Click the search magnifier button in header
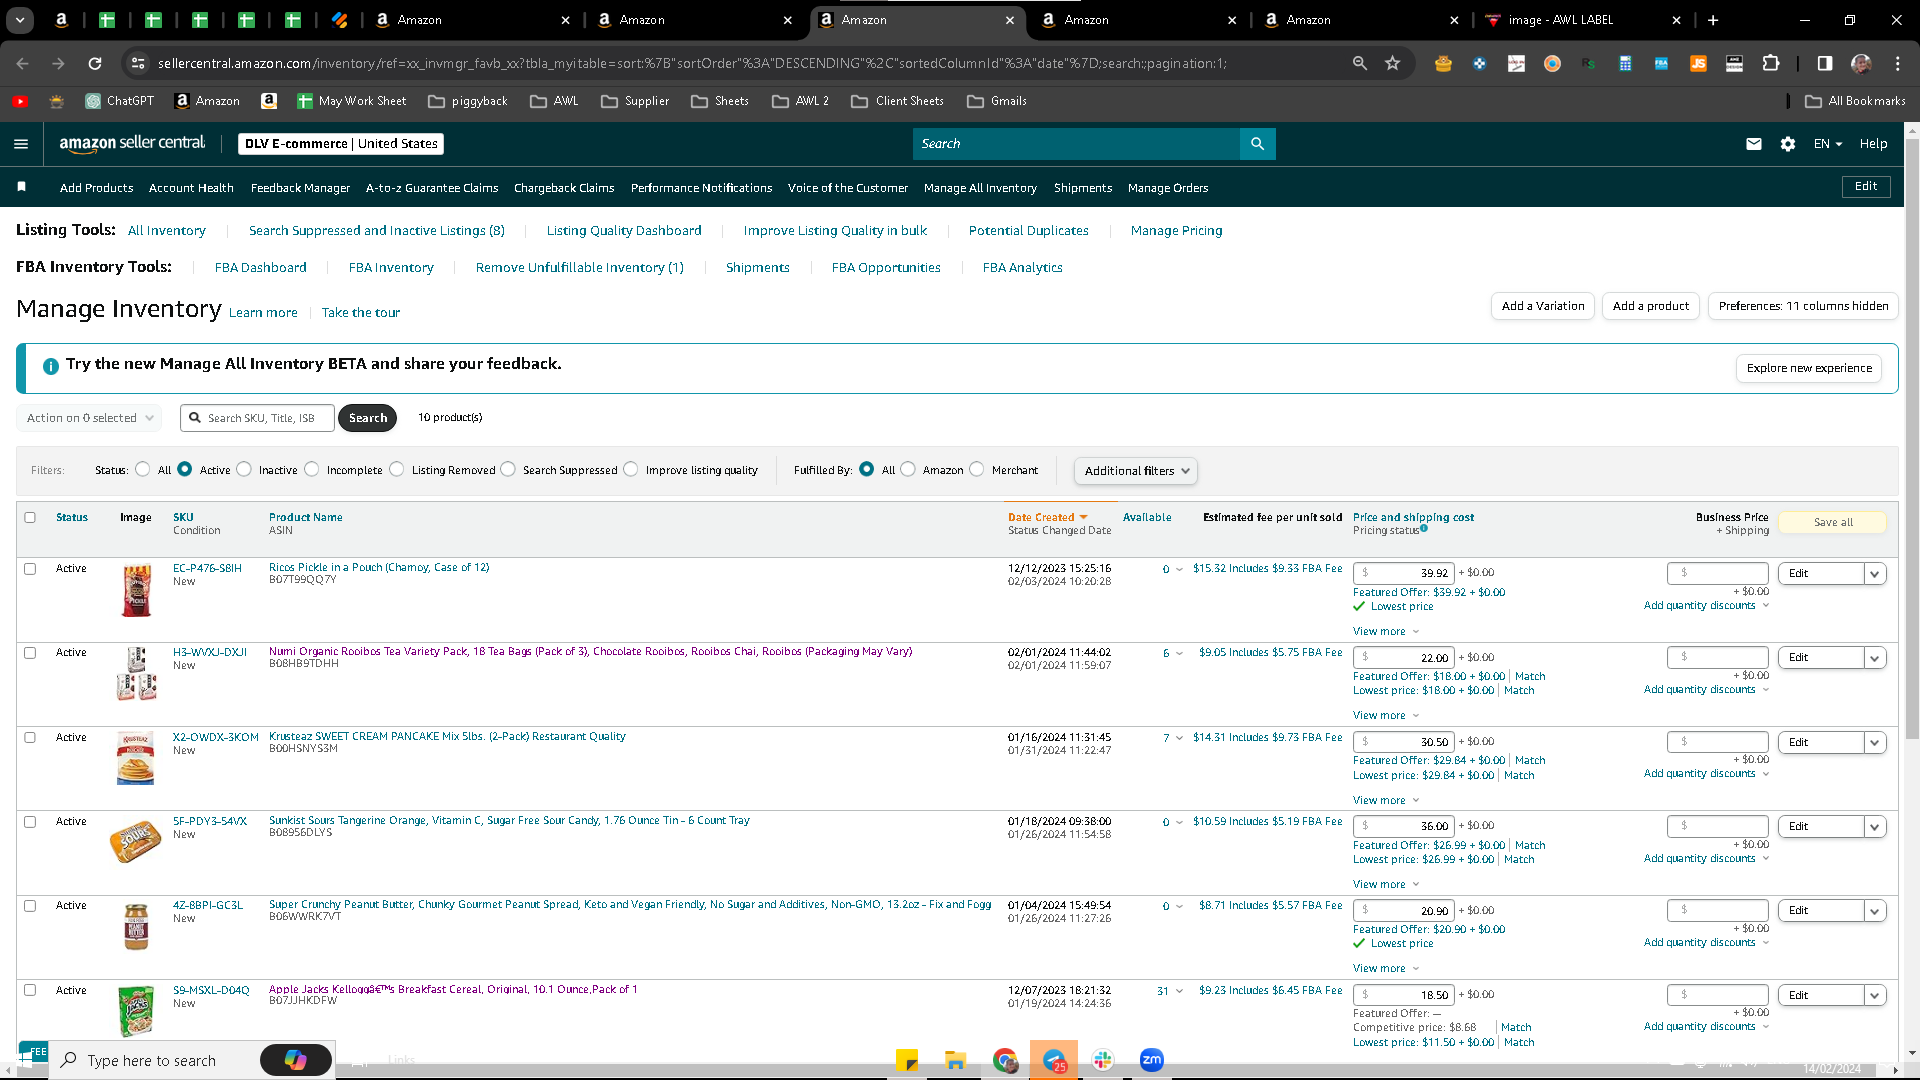The image size is (1920, 1080). [1257, 144]
